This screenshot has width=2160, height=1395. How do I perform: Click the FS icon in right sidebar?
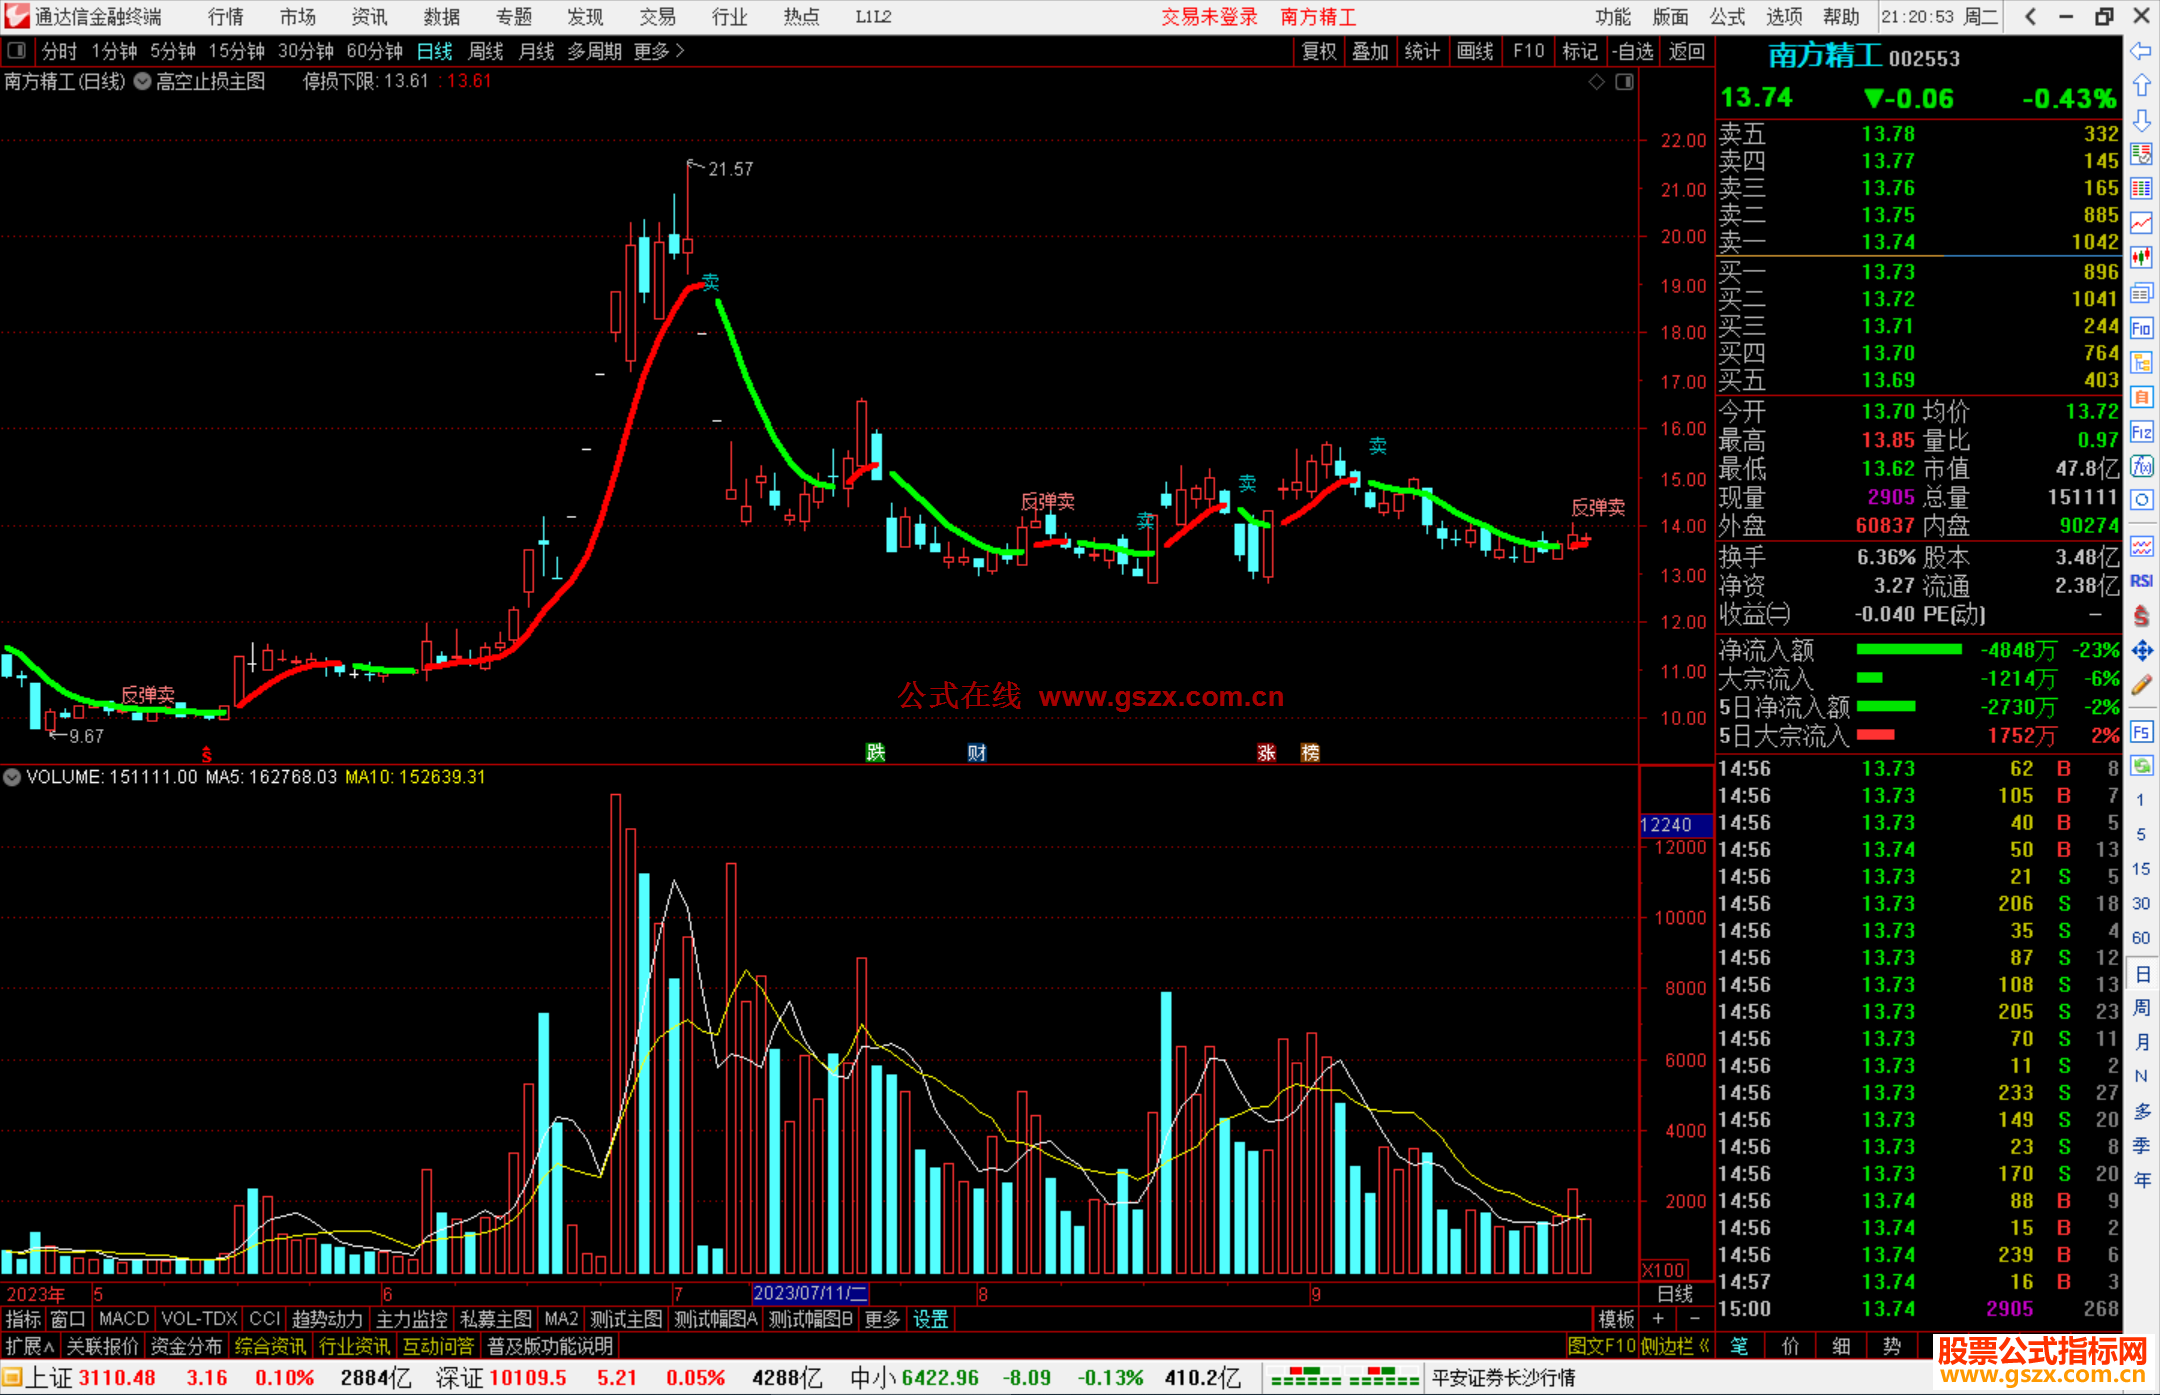tap(2141, 732)
